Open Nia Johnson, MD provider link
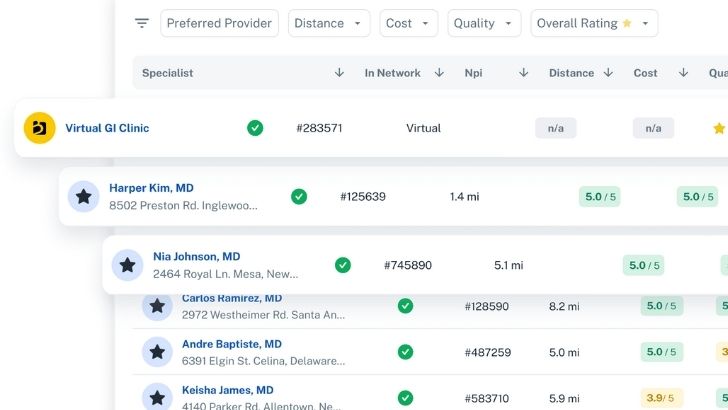 (196, 256)
